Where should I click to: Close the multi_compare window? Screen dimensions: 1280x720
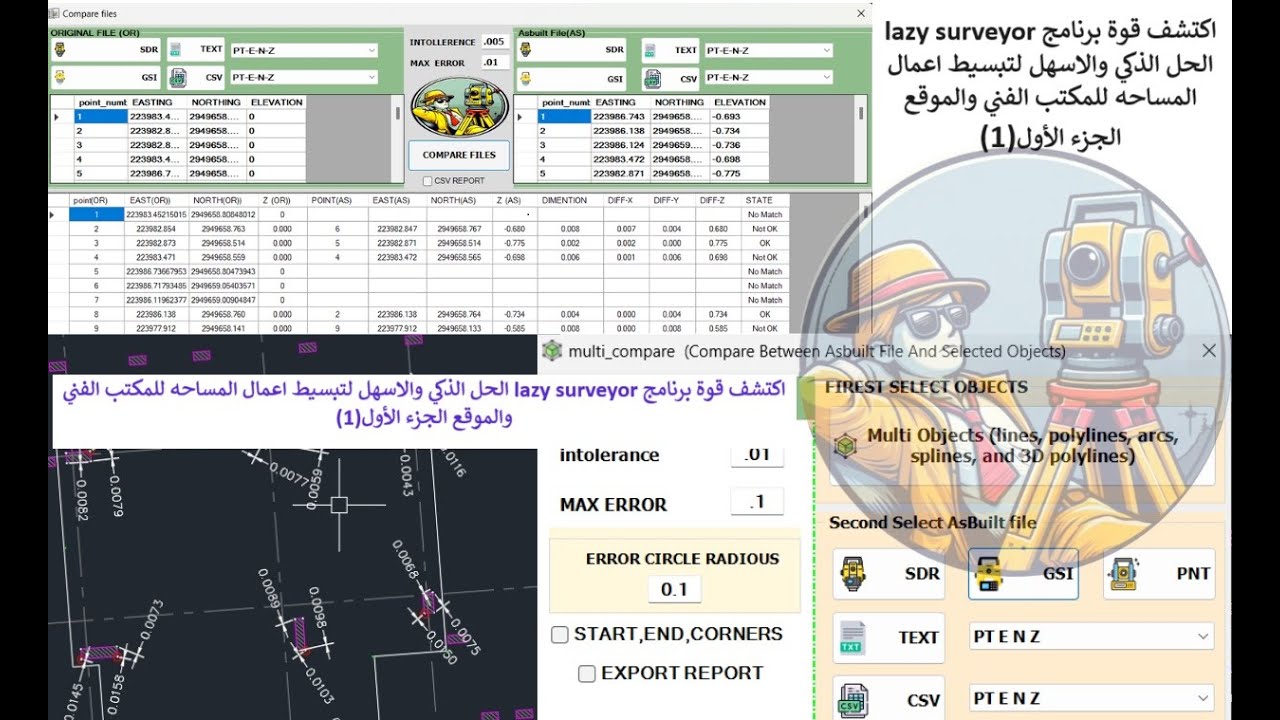[1209, 351]
